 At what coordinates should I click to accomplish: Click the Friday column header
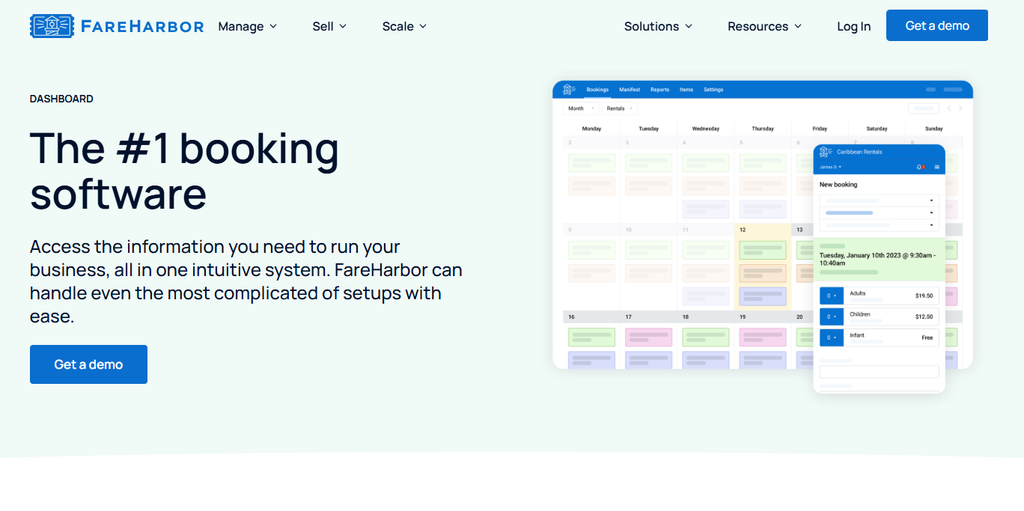click(820, 129)
